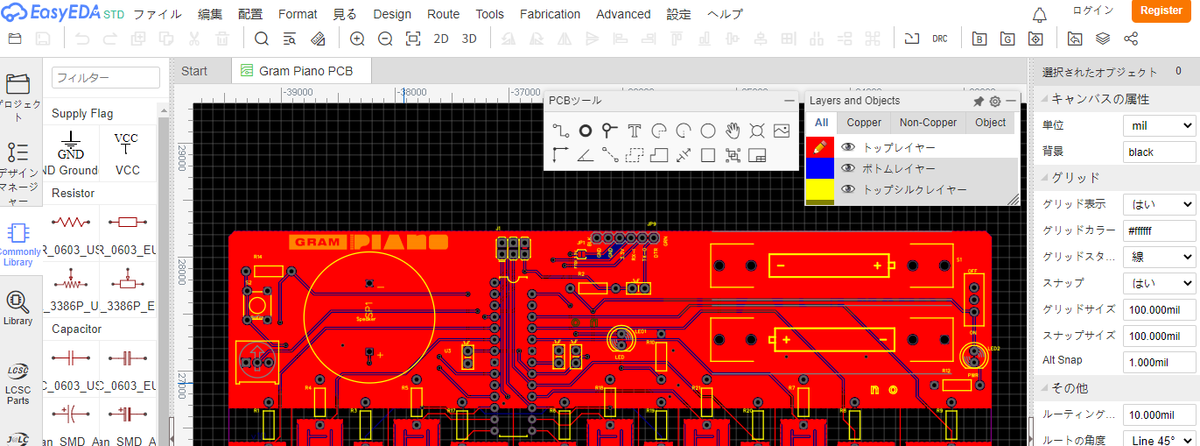
Task: Open the Design menu
Action: tap(392, 15)
